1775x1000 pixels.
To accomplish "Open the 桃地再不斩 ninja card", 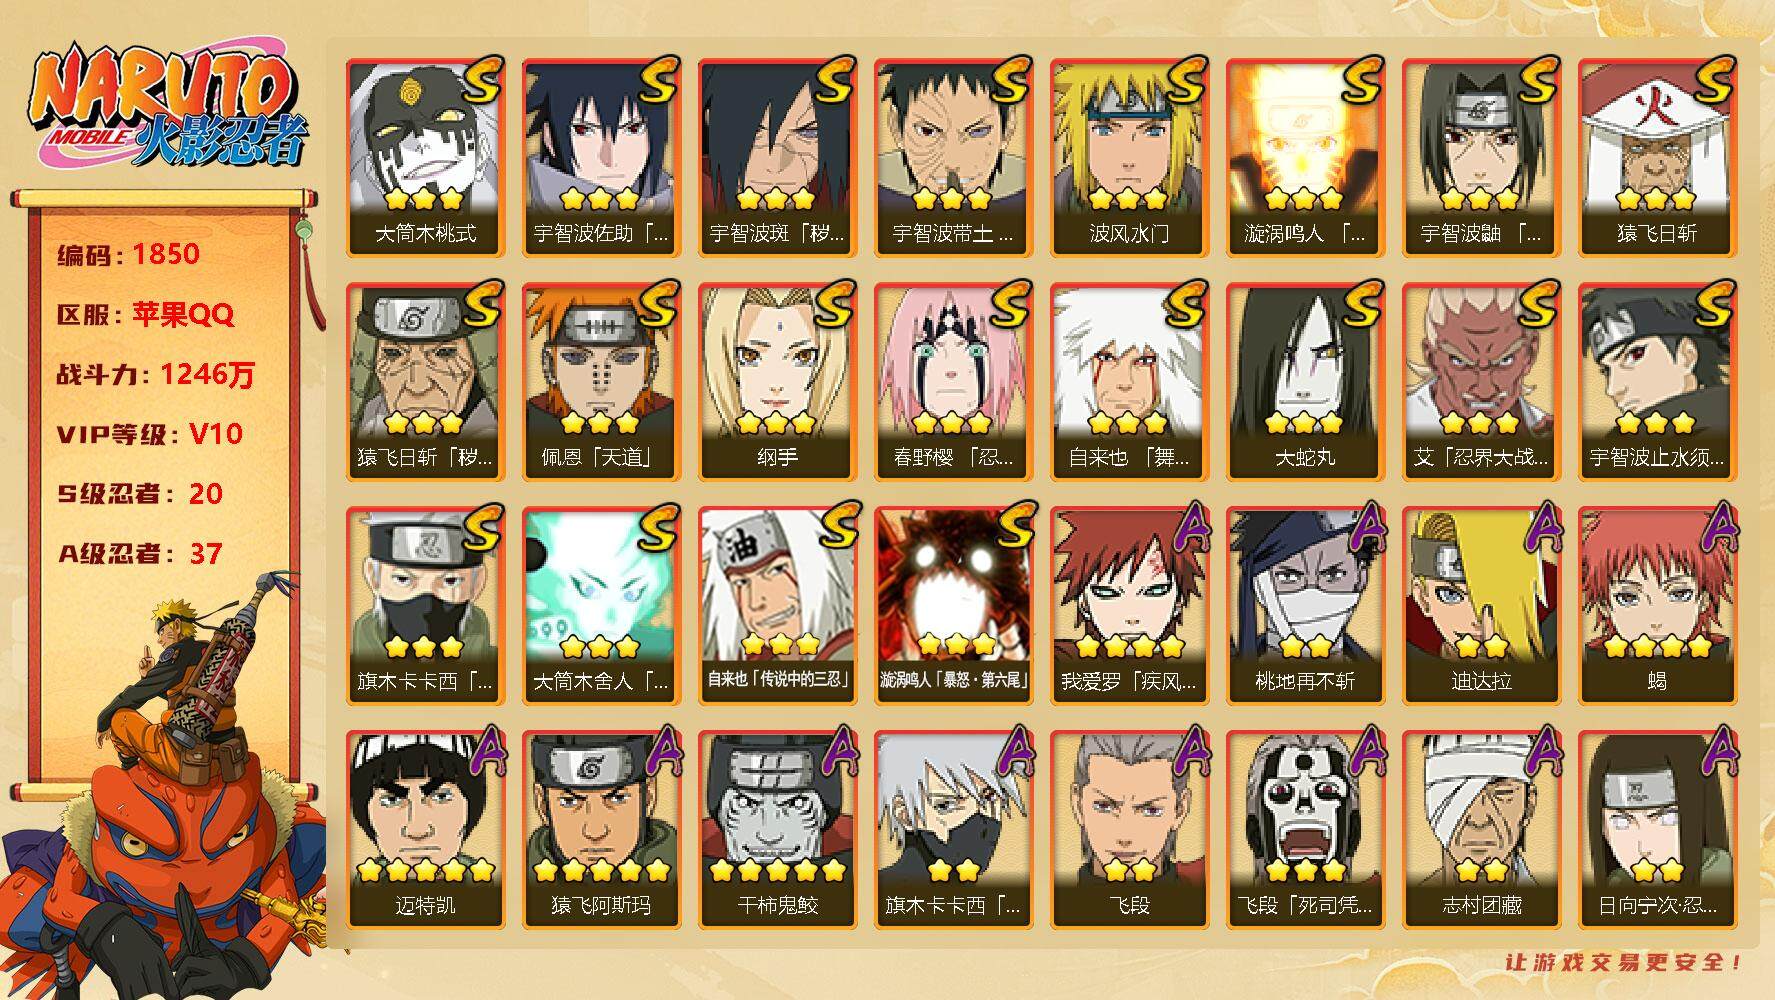I will tap(1306, 606).
